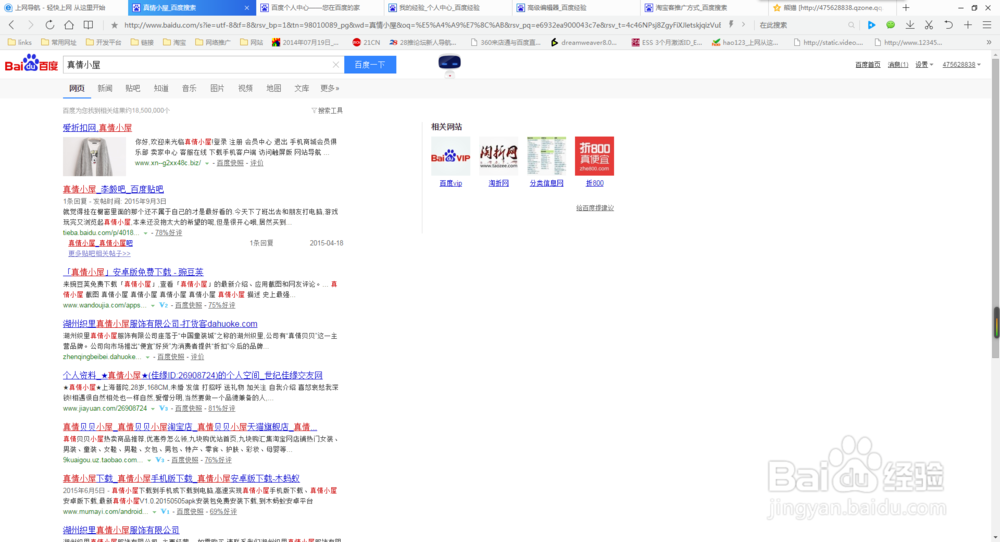Open the 网络推广 bookmark folder
This screenshot has width=1000, height=542.
(213, 42)
